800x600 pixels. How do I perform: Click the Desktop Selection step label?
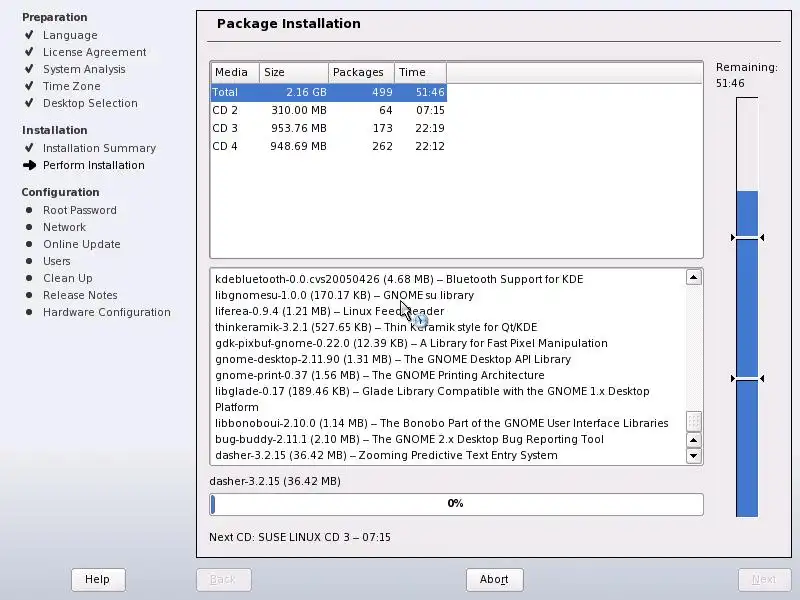coord(90,103)
